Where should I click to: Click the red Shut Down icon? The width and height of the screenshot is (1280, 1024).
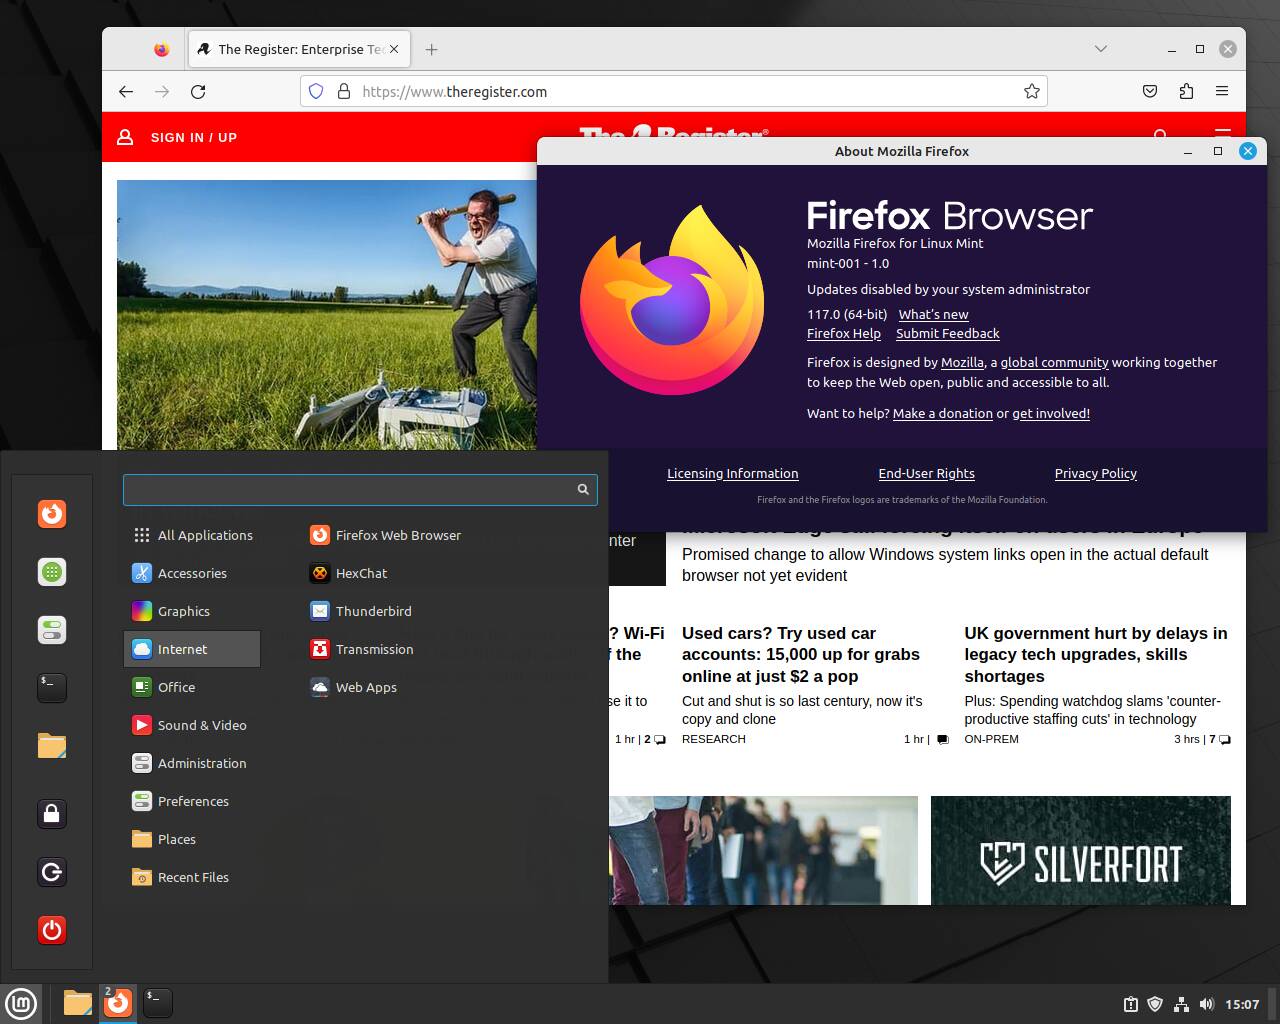(x=52, y=930)
